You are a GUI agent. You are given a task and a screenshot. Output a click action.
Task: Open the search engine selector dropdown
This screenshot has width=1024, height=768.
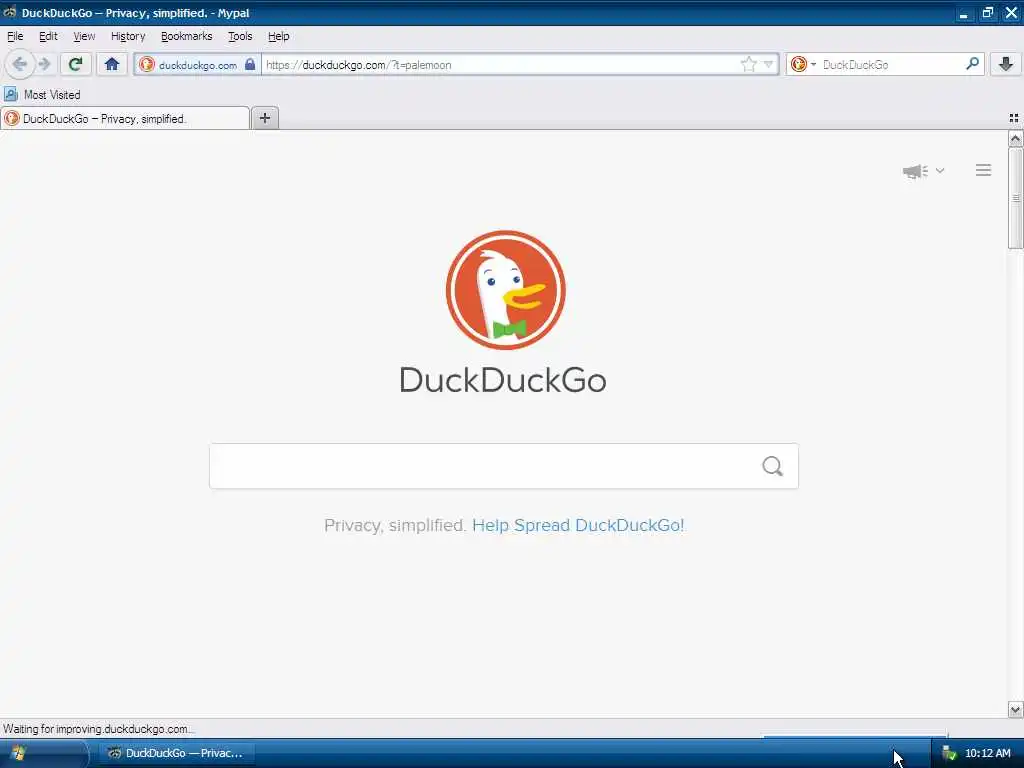[x=803, y=64]
